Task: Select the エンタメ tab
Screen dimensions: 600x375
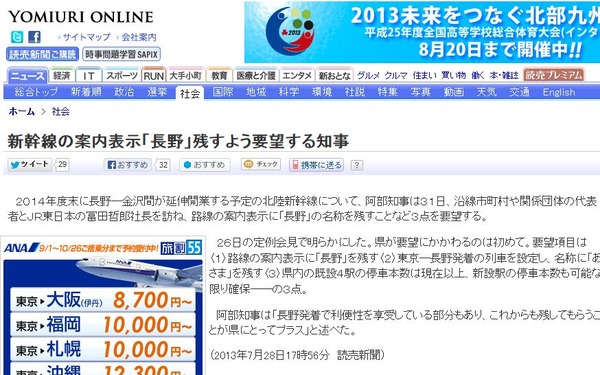Action: [297, 75]
